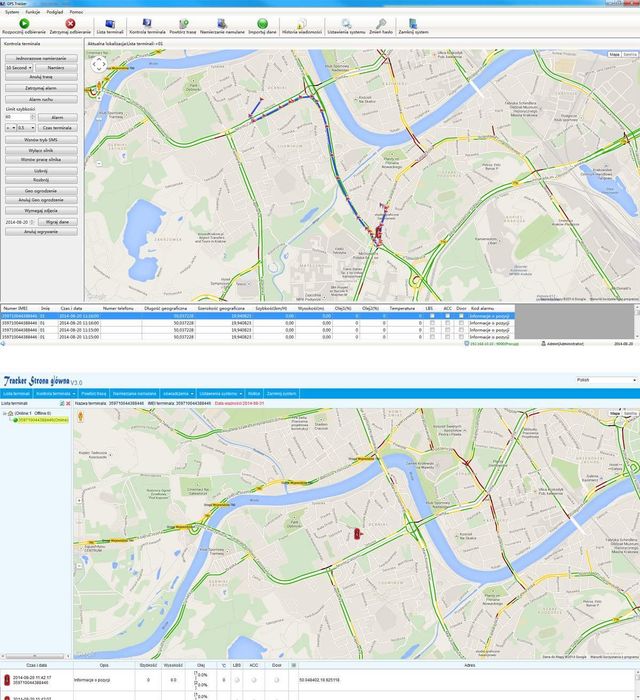Screen dimensions: 640x700
Task: Click the red vehicle marker on upper map
Action: click(378, 231)
